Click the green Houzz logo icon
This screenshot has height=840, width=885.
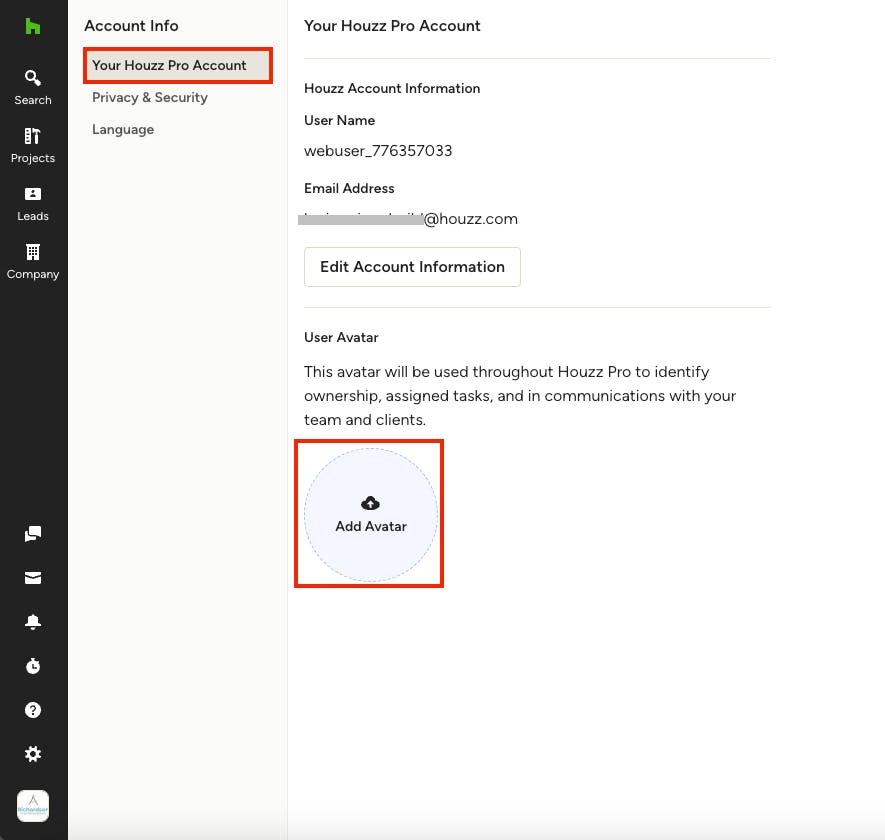pos(33,26)
